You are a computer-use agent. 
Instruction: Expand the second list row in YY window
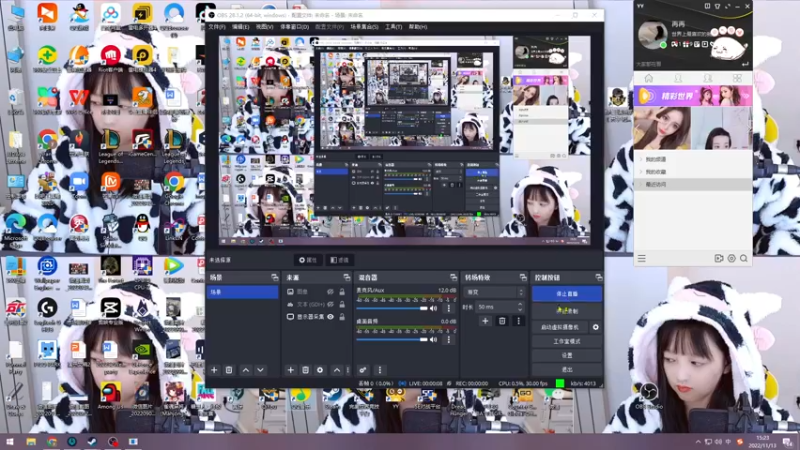(641, 172)
